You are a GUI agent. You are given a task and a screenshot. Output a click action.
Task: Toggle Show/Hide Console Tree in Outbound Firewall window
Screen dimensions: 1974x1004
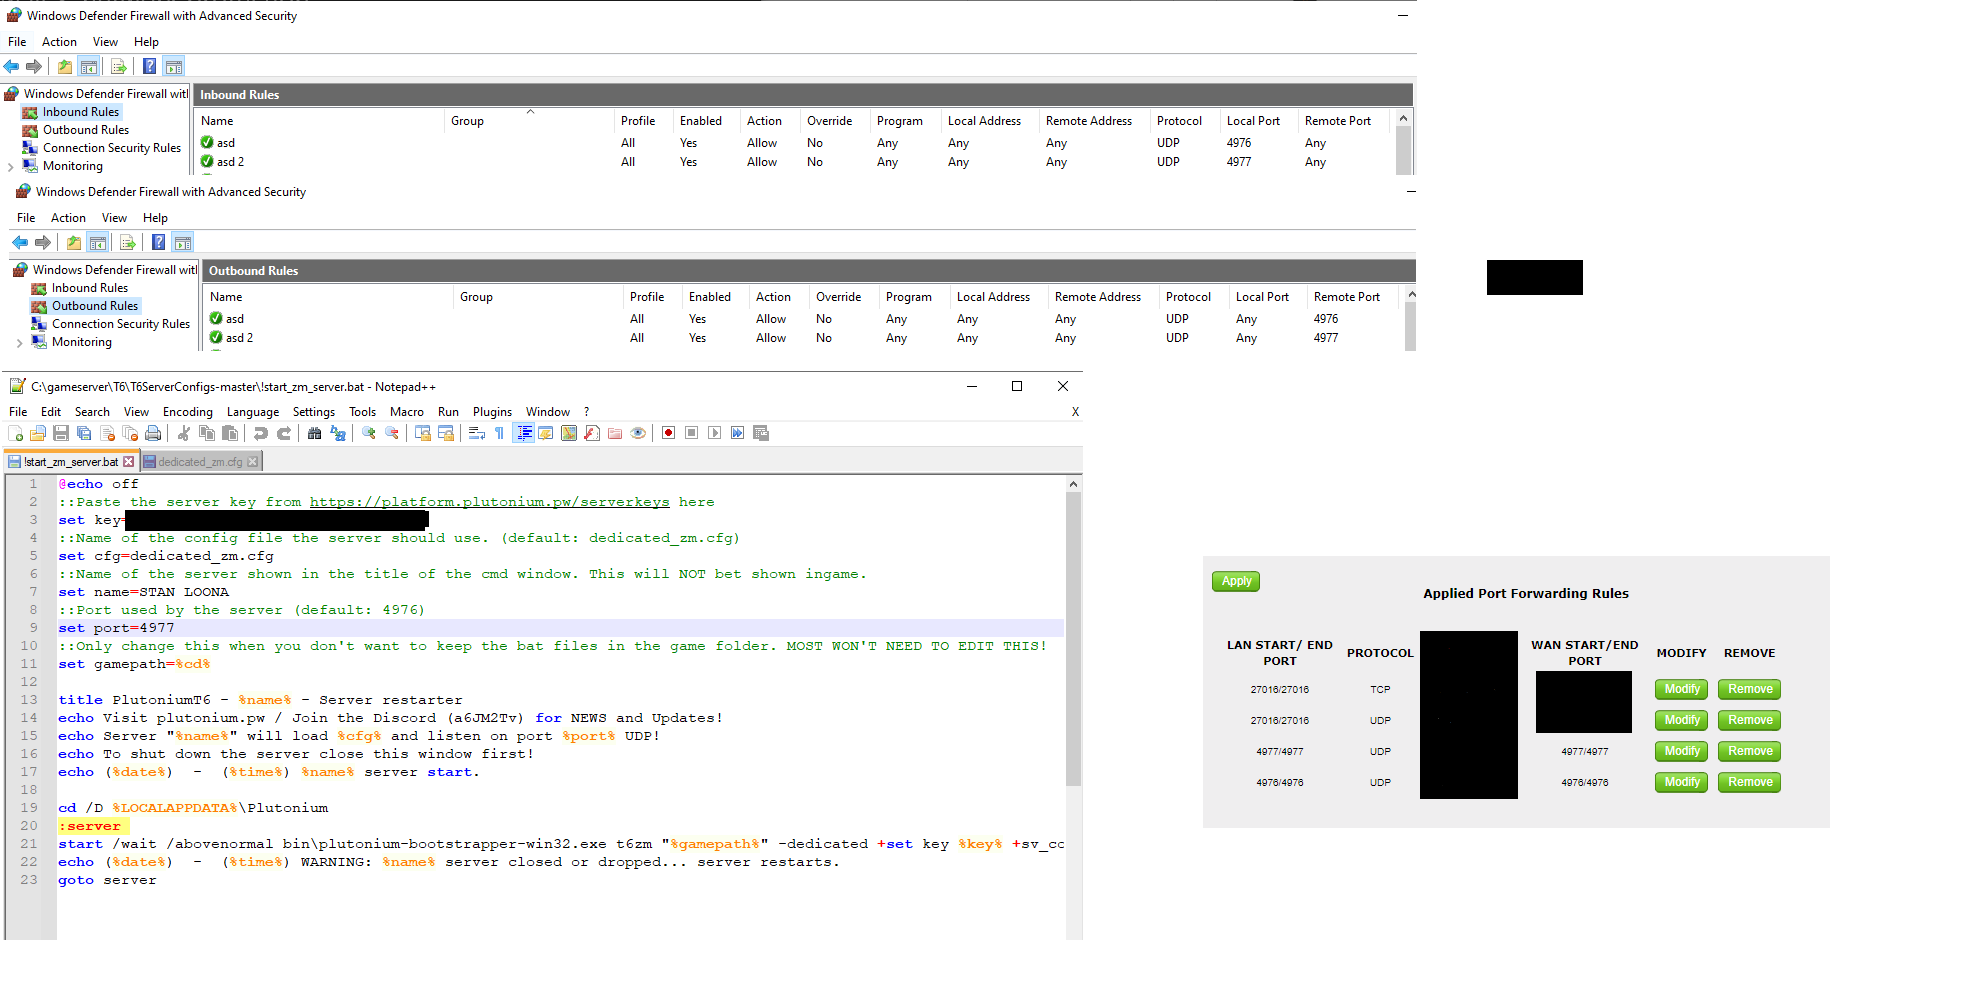98,242
